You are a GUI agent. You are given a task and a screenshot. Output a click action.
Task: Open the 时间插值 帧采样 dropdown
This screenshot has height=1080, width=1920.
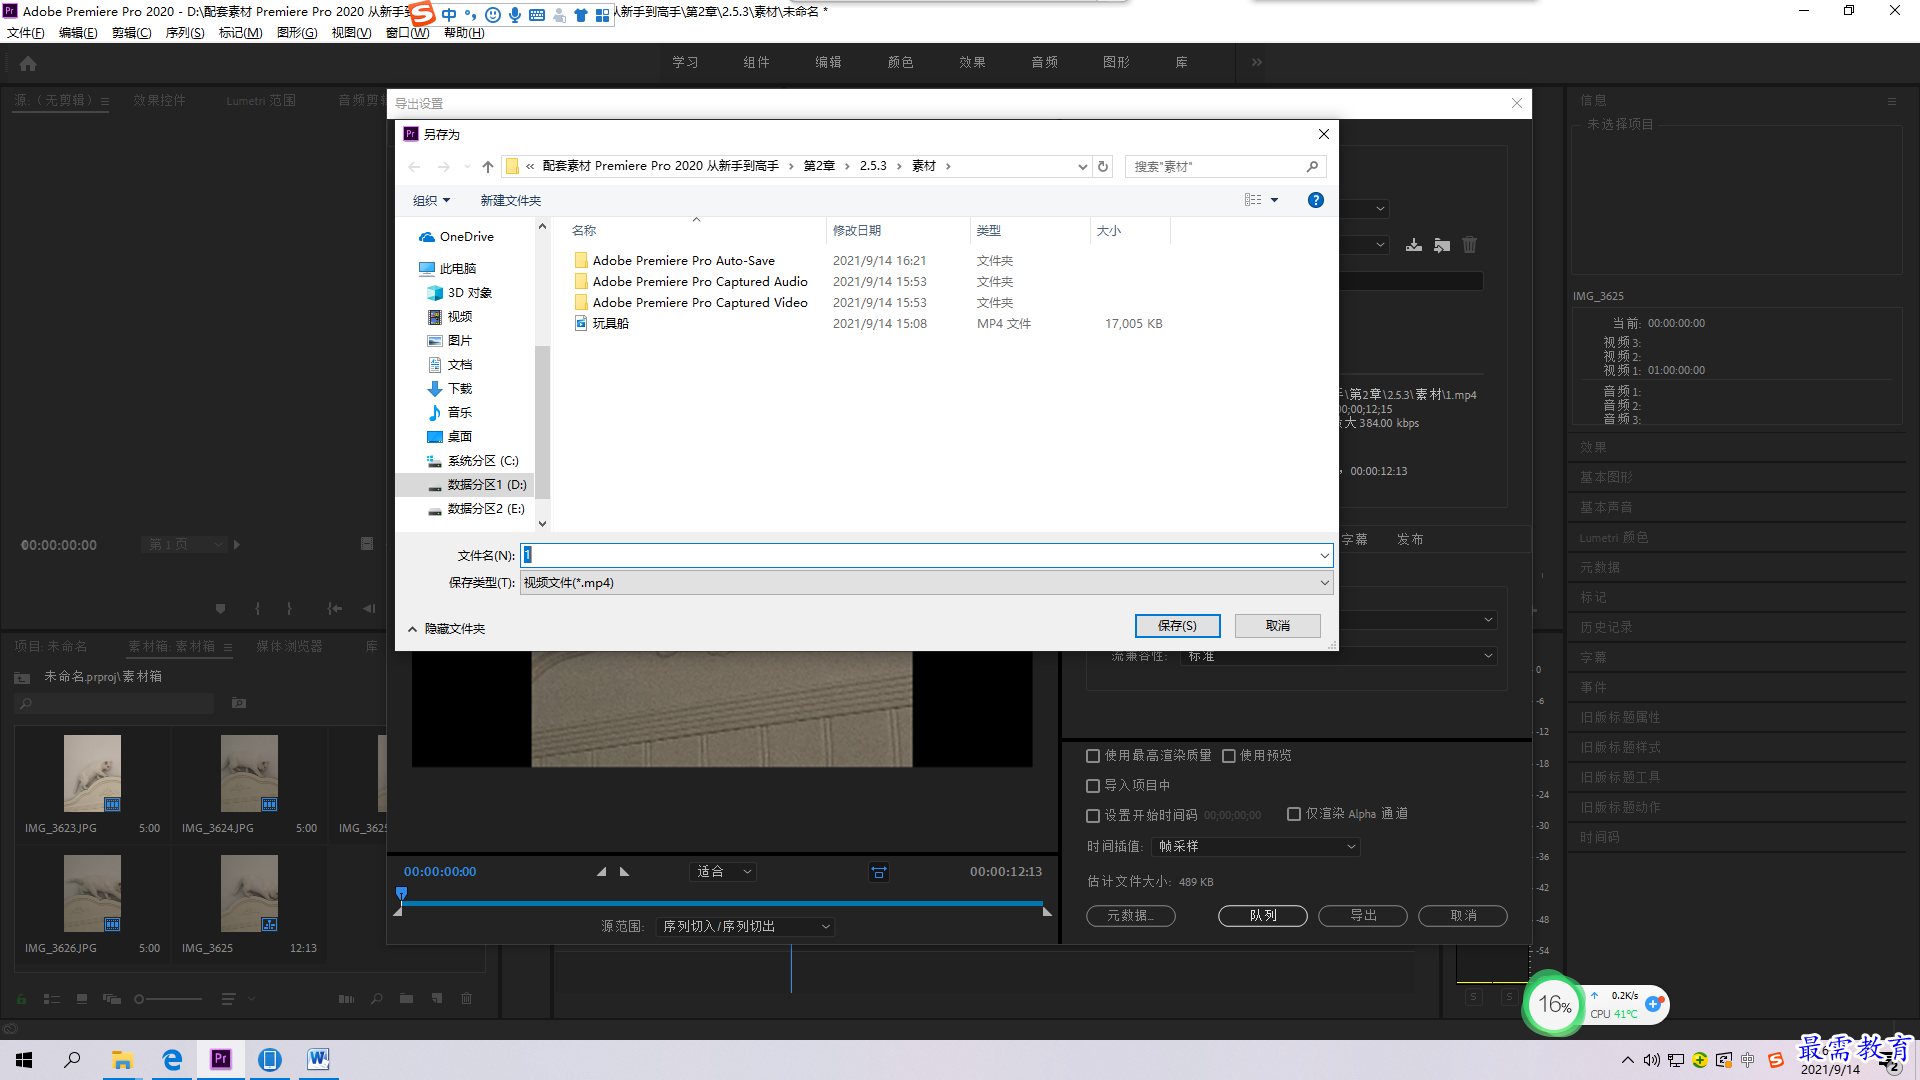pos(1256,847)
